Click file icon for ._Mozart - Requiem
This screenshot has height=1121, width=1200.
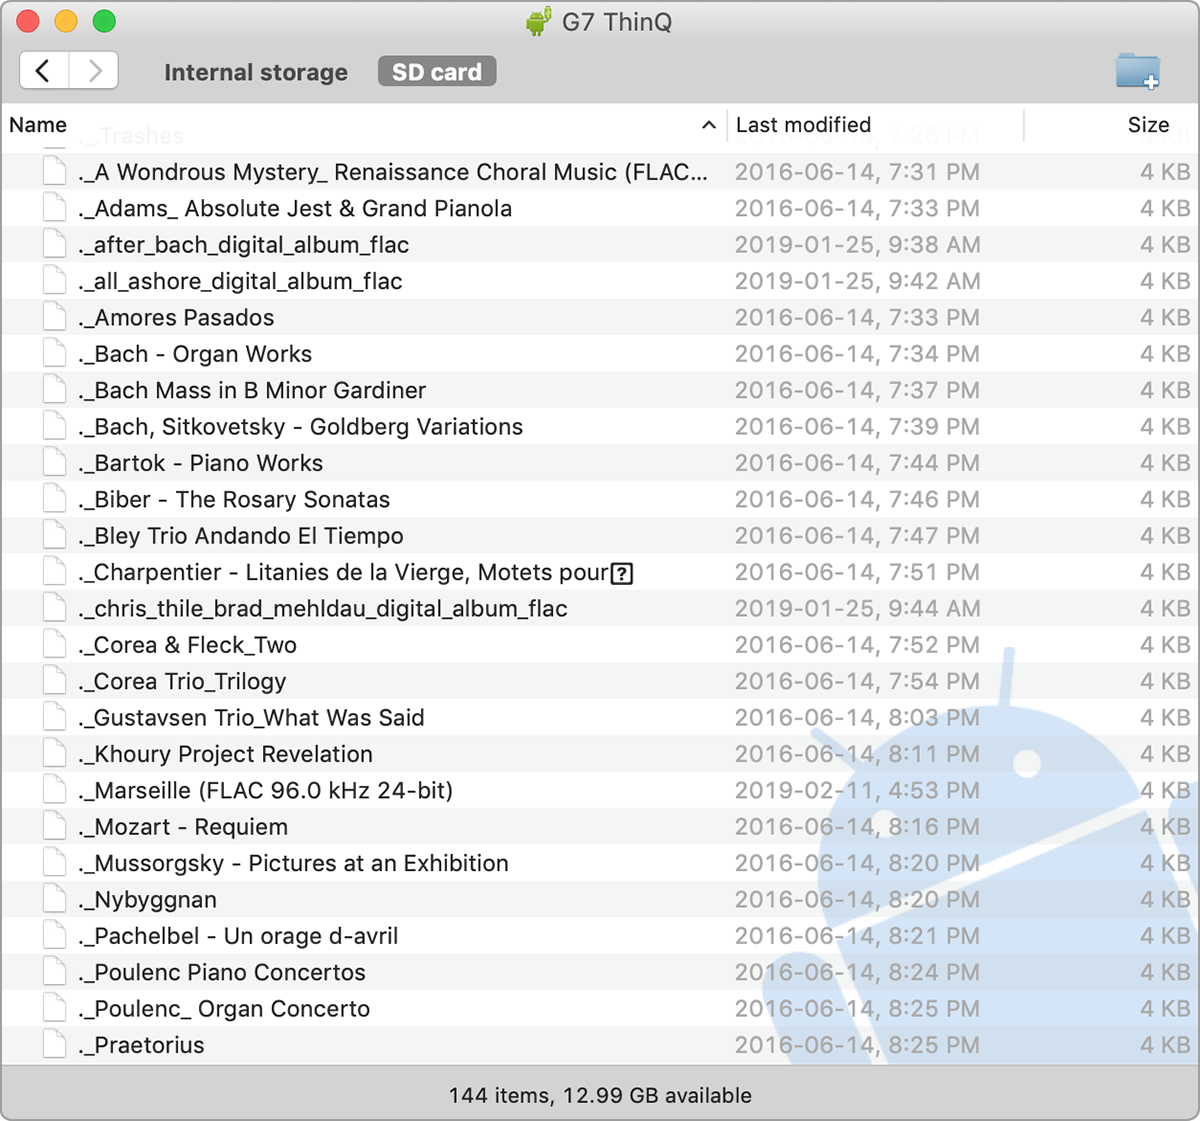pyautogui.click(x=55, y=827)
